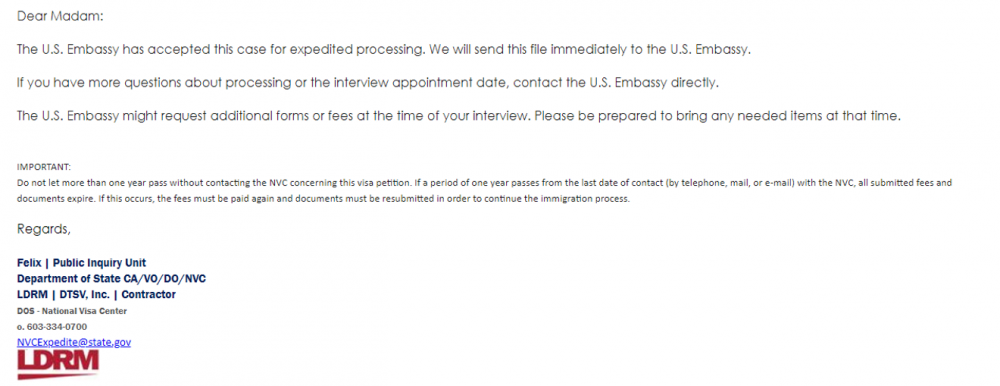Click the line starting 'documents expire. If this occurs'
The width and height of the screenshot is (1000, 386).
pos(323,198)
